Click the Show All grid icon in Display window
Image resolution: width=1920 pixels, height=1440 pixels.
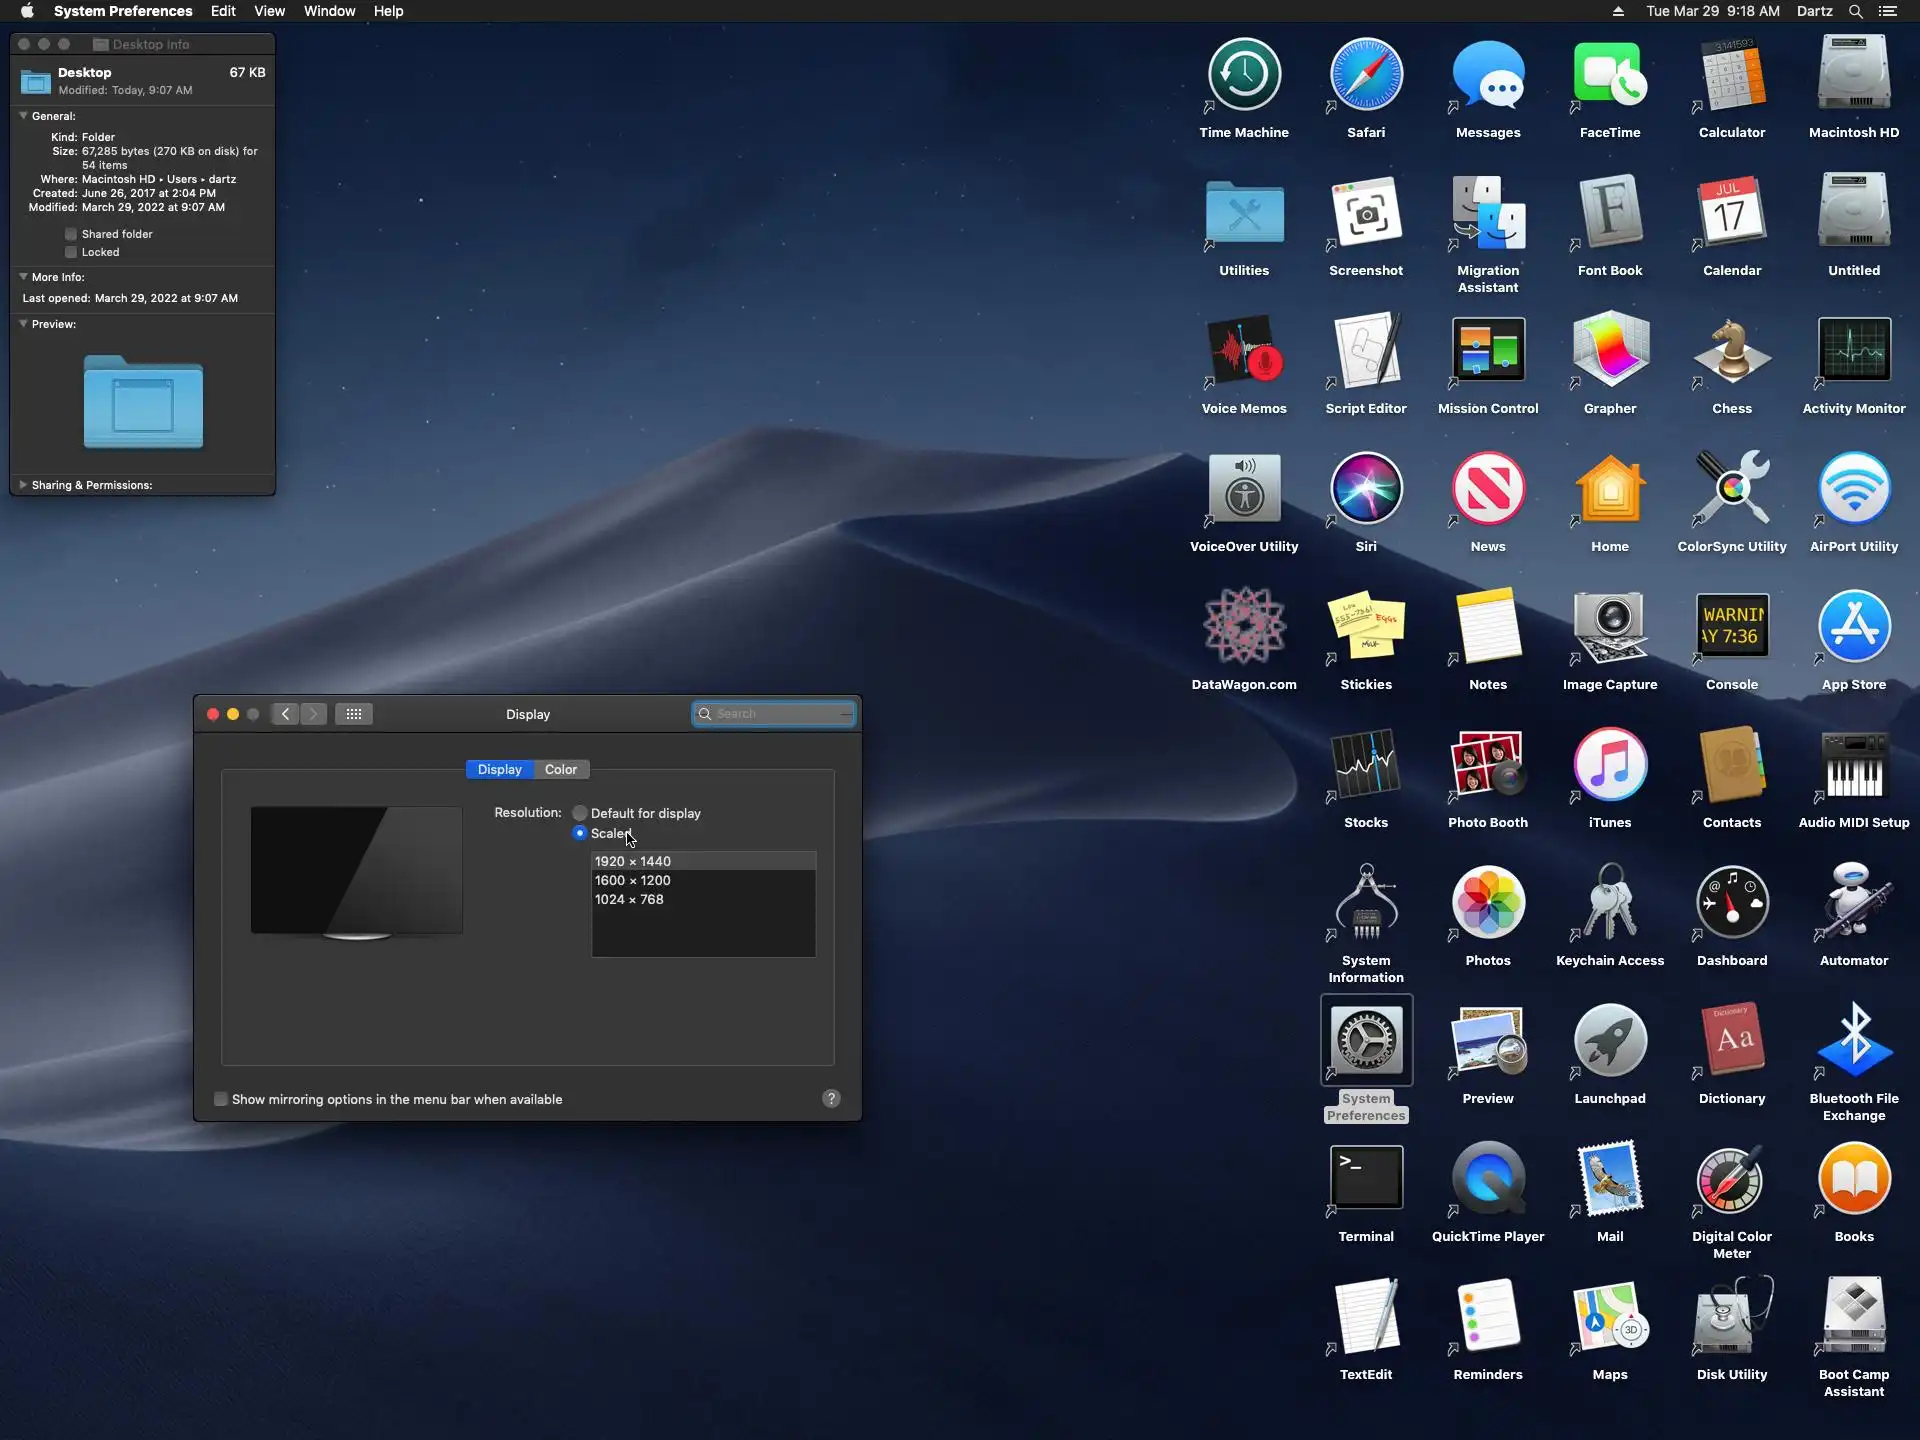click(x=353, y=714)
